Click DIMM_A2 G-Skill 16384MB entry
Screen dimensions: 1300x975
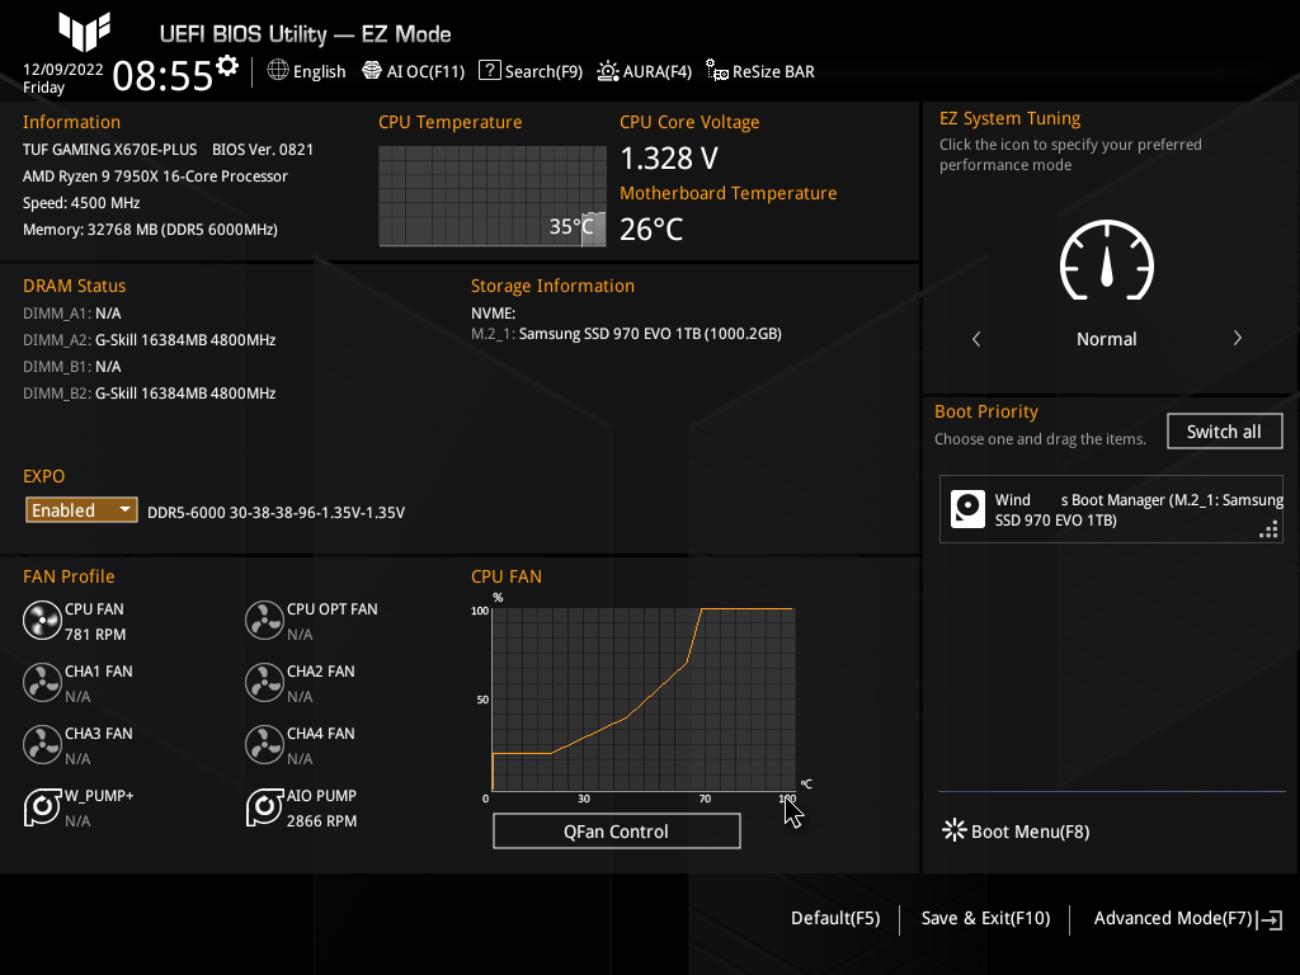point(149,340)
